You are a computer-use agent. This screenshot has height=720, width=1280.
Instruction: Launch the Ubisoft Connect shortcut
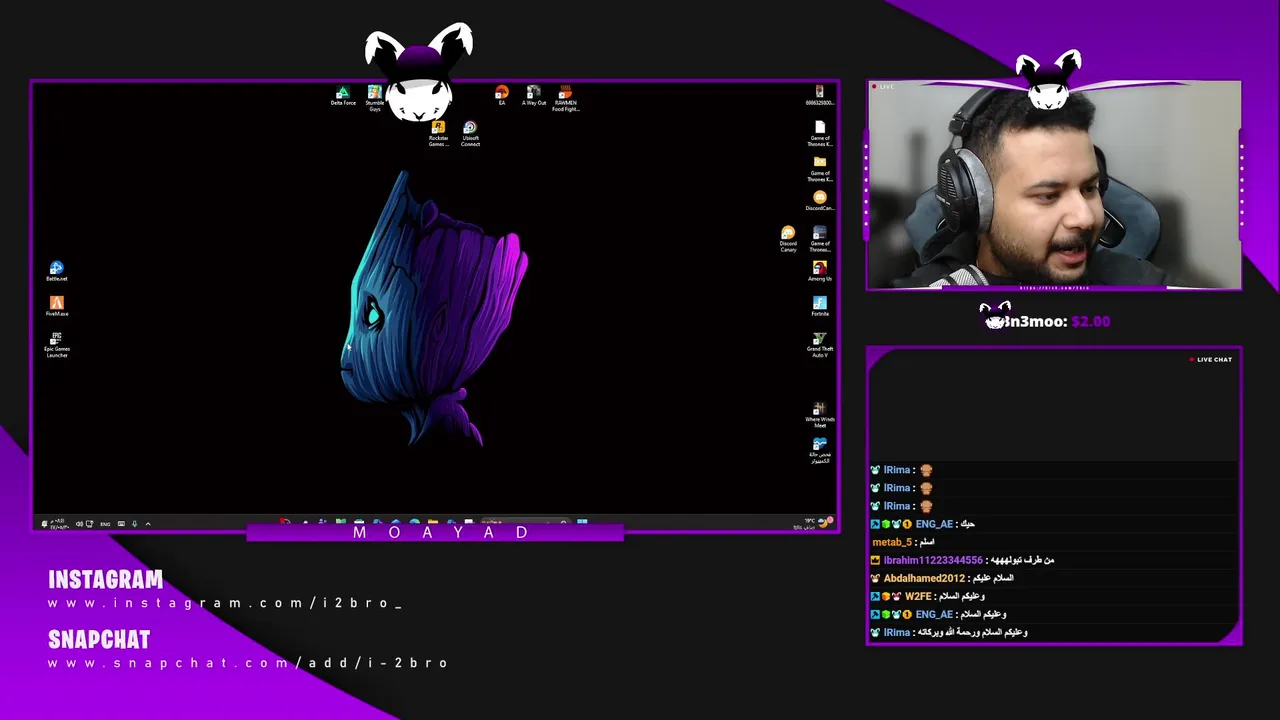tap(470, 134)
